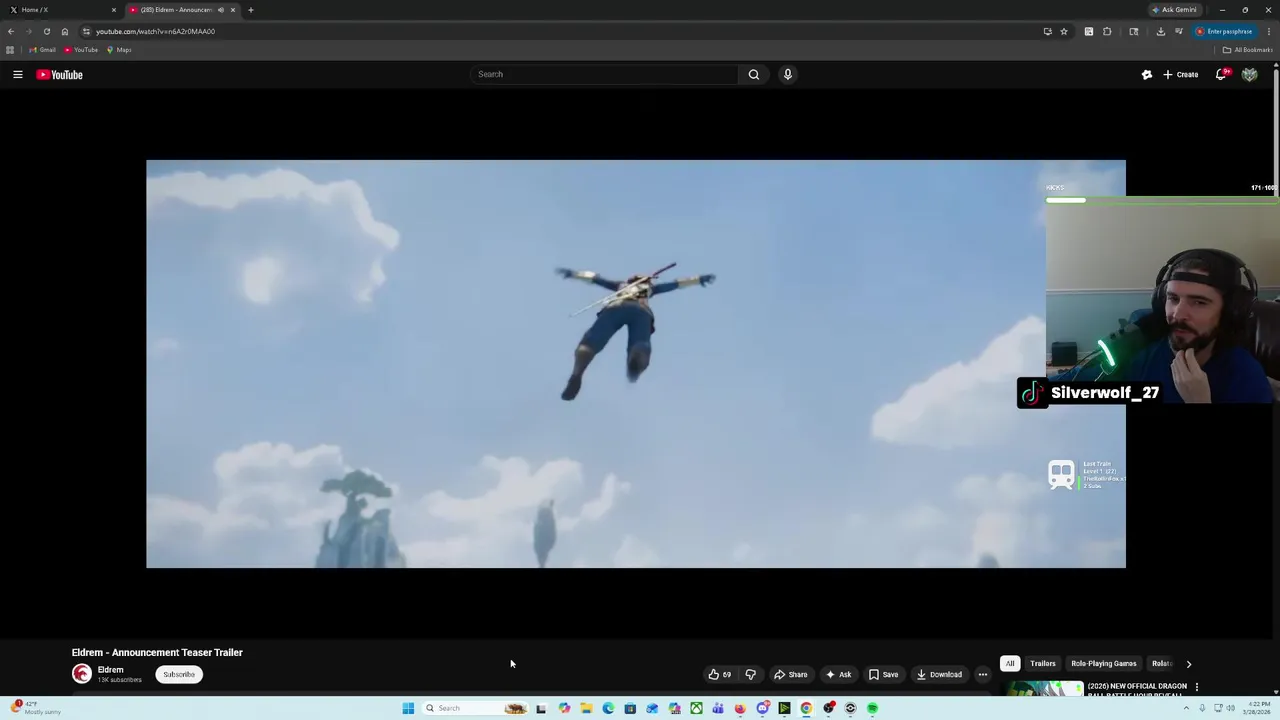This screenshot has width=1280, height=720.
Task: Like the video with the thumbs-up button
Action: click(x=720, y=674)
